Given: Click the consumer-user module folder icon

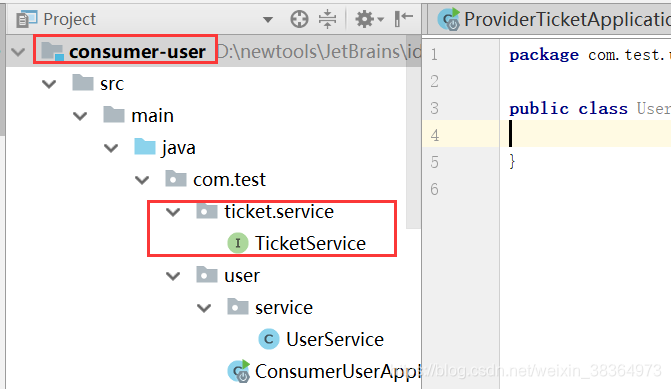Looking at the screenshot, I should (x=53, y=51).
